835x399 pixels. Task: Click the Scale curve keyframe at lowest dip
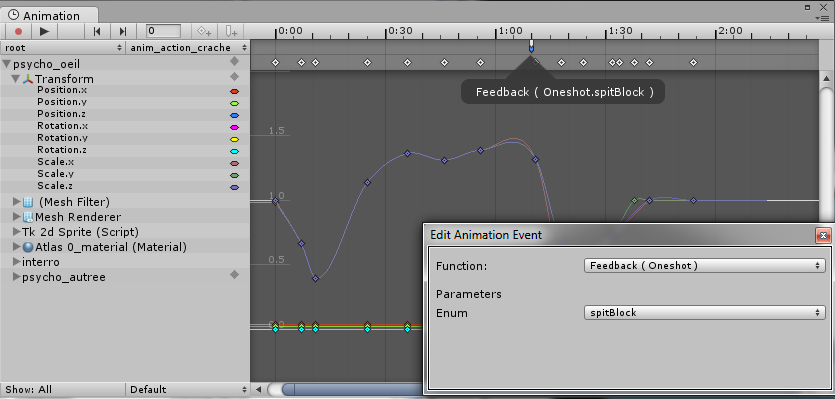[x=315, y=279]
